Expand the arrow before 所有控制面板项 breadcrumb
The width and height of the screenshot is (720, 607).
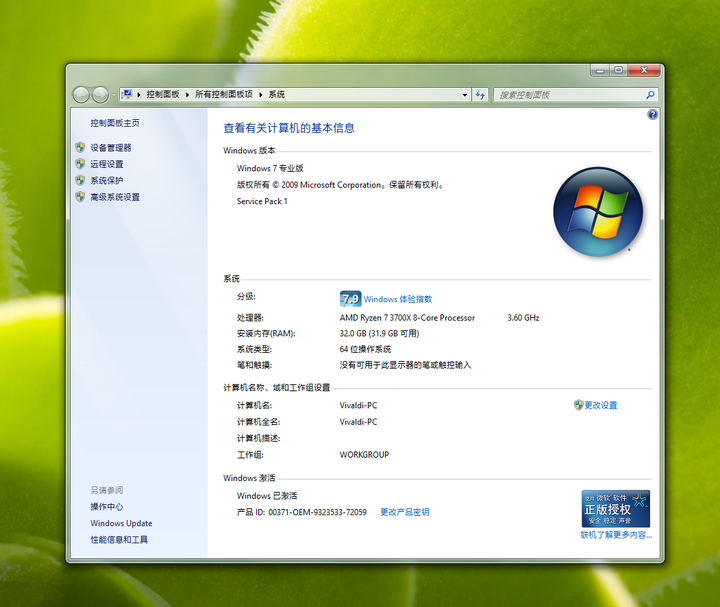click(187, 95)
